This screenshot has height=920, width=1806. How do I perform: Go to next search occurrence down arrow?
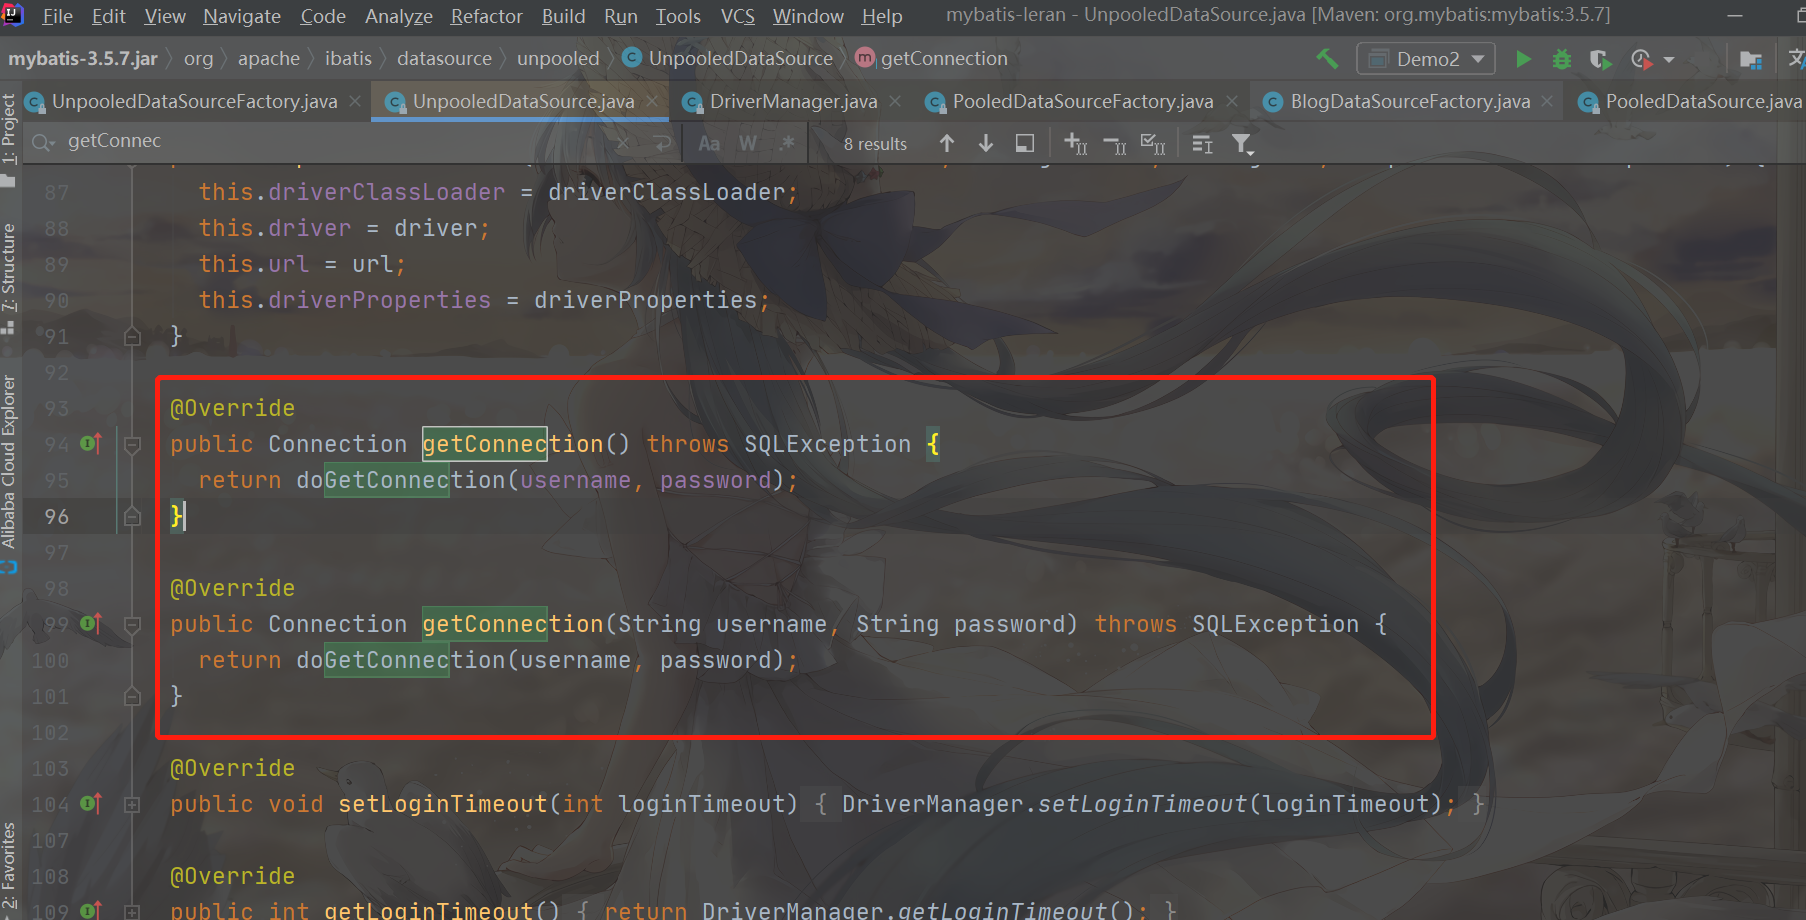coord(986,144)
